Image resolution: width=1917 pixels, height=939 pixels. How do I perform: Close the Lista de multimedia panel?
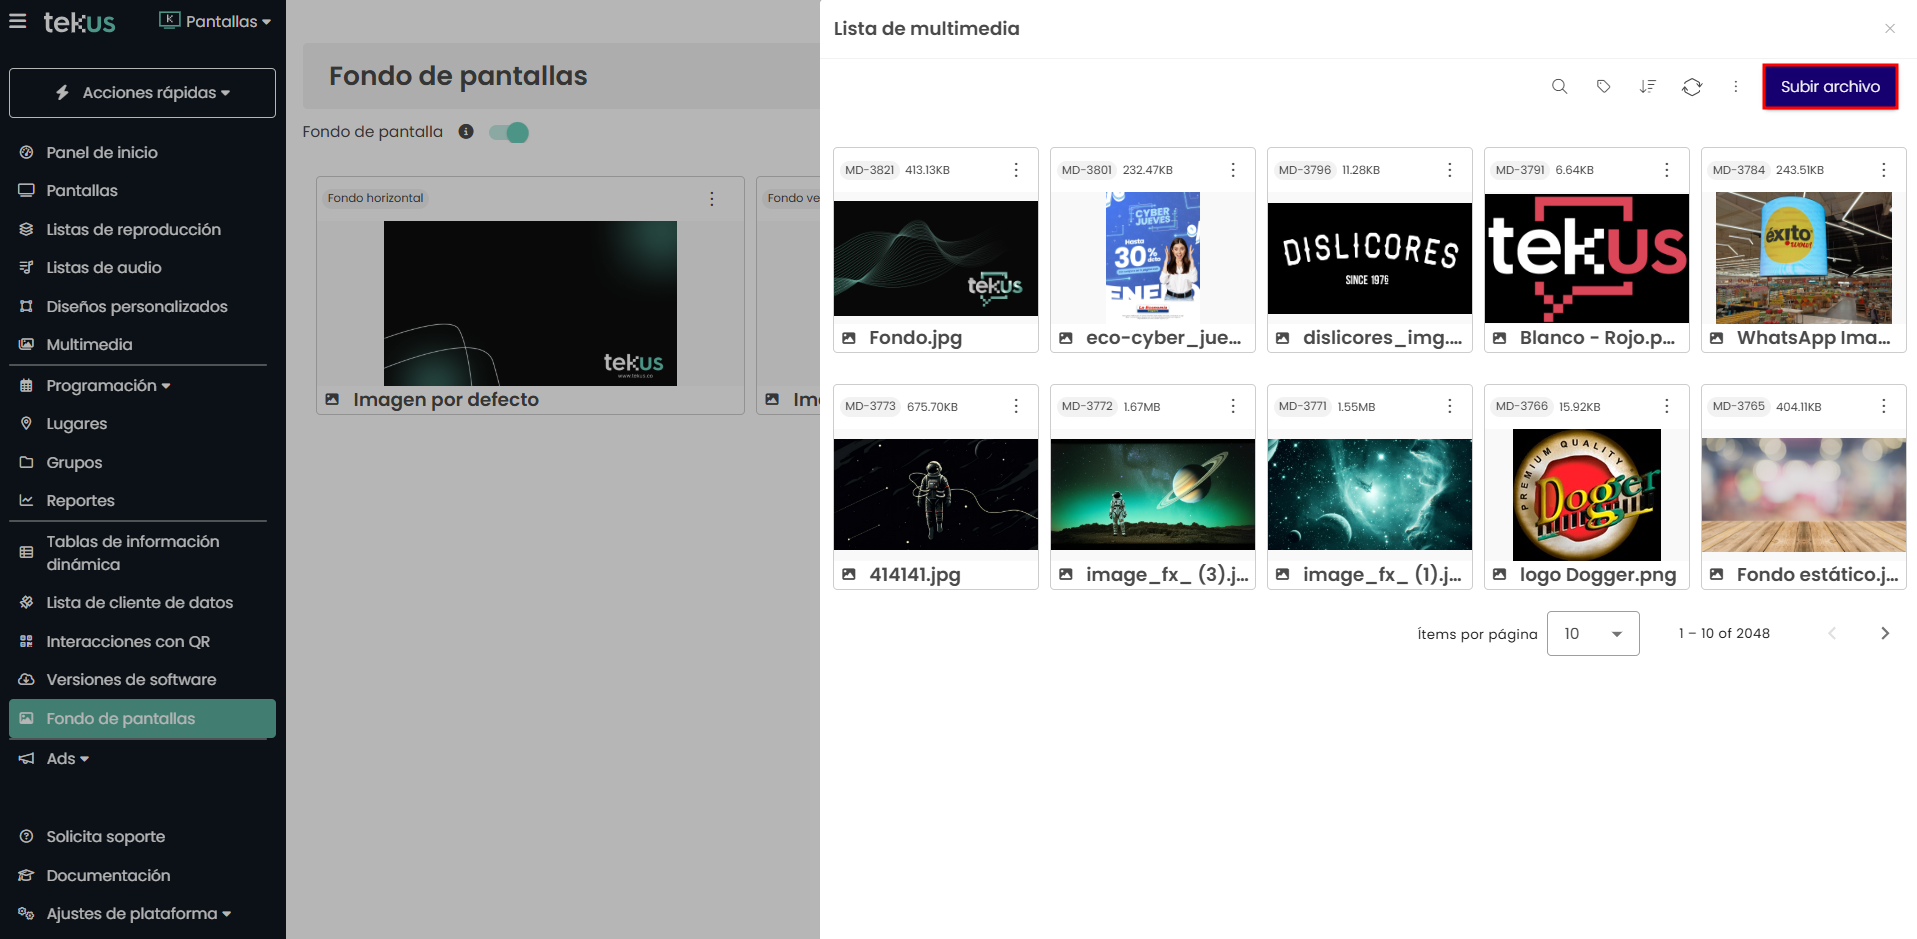(x=1889, y=29)
